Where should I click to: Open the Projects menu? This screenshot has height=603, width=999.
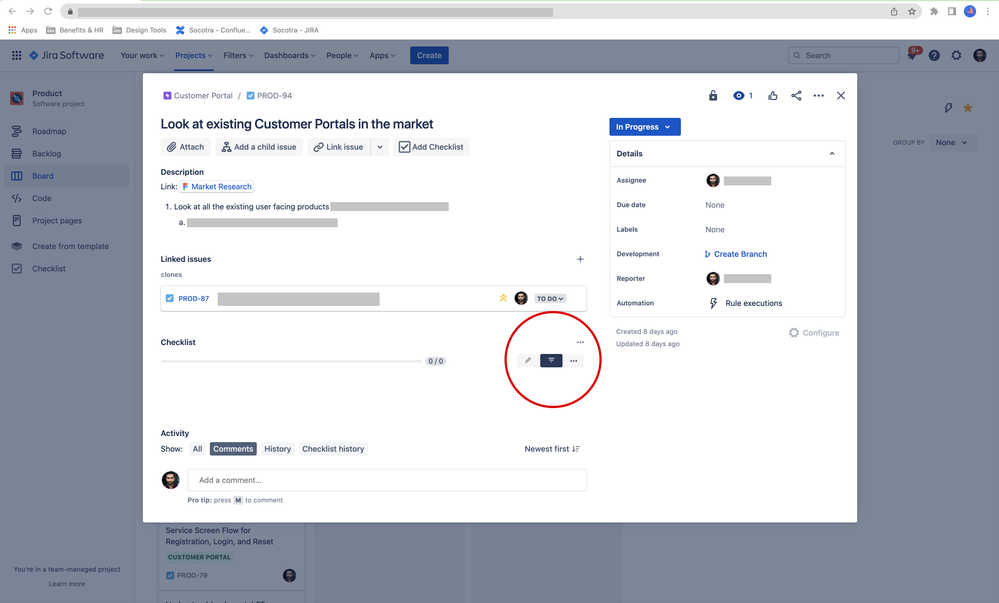pos(194,55)
